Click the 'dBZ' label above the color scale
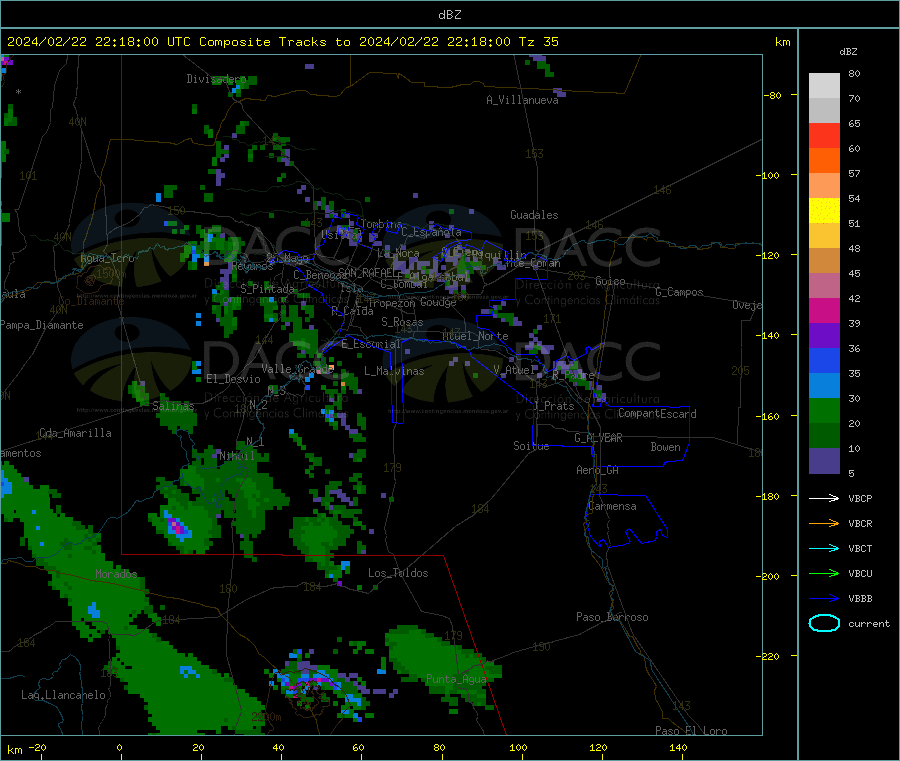Screen dimensions: 900x761 [848, 52]
